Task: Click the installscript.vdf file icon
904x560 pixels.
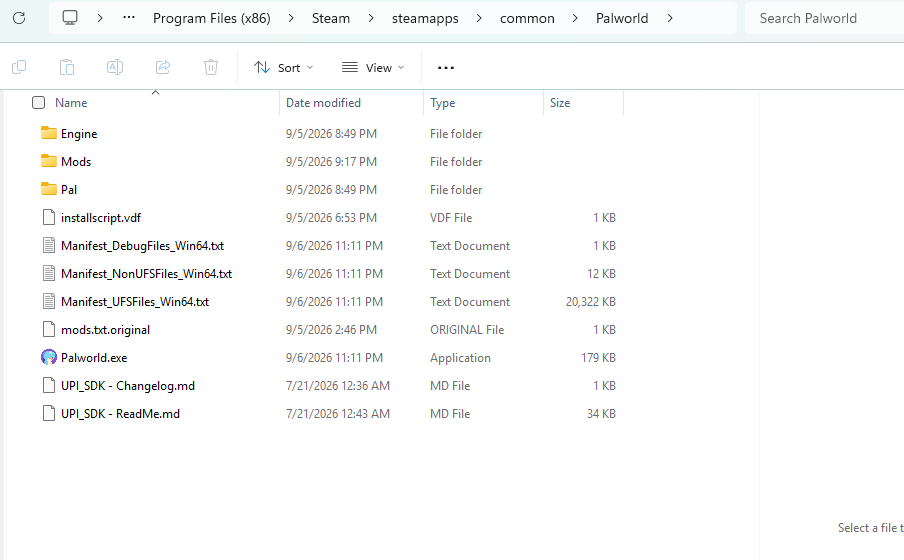Action: (49, 217)
